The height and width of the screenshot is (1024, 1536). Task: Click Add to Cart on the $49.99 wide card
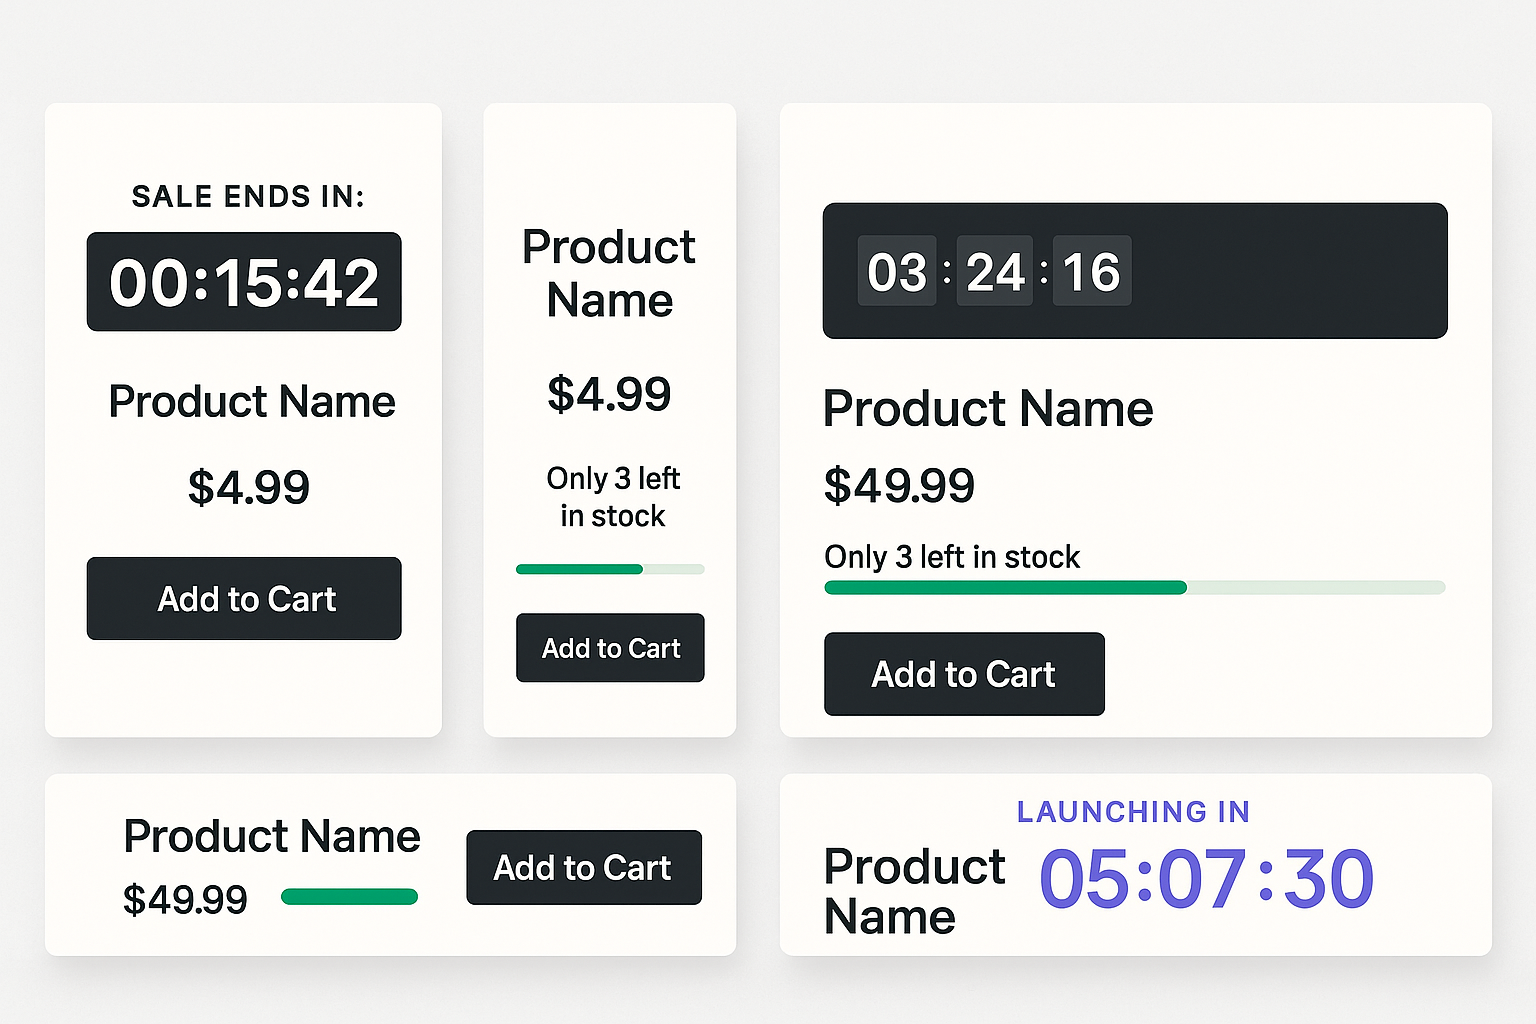coord(963,674)
